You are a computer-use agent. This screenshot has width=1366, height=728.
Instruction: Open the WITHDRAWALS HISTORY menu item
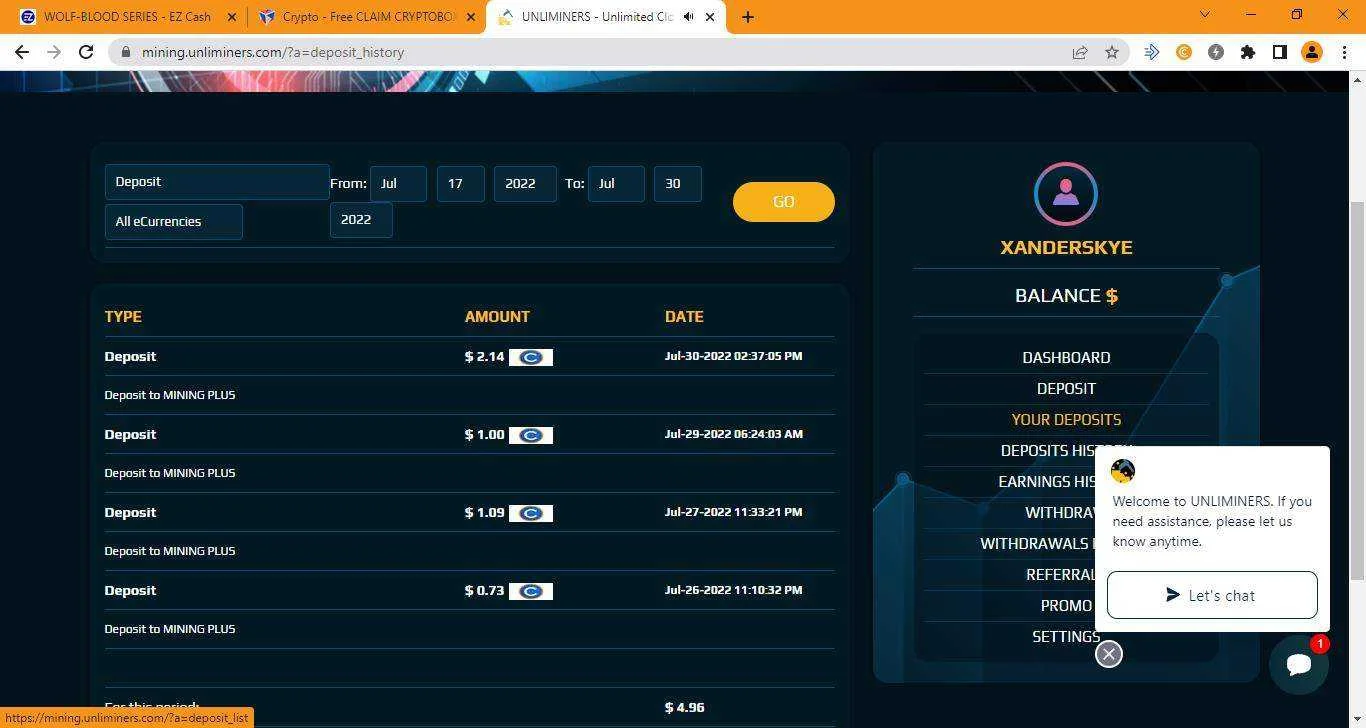(1038, 544)
